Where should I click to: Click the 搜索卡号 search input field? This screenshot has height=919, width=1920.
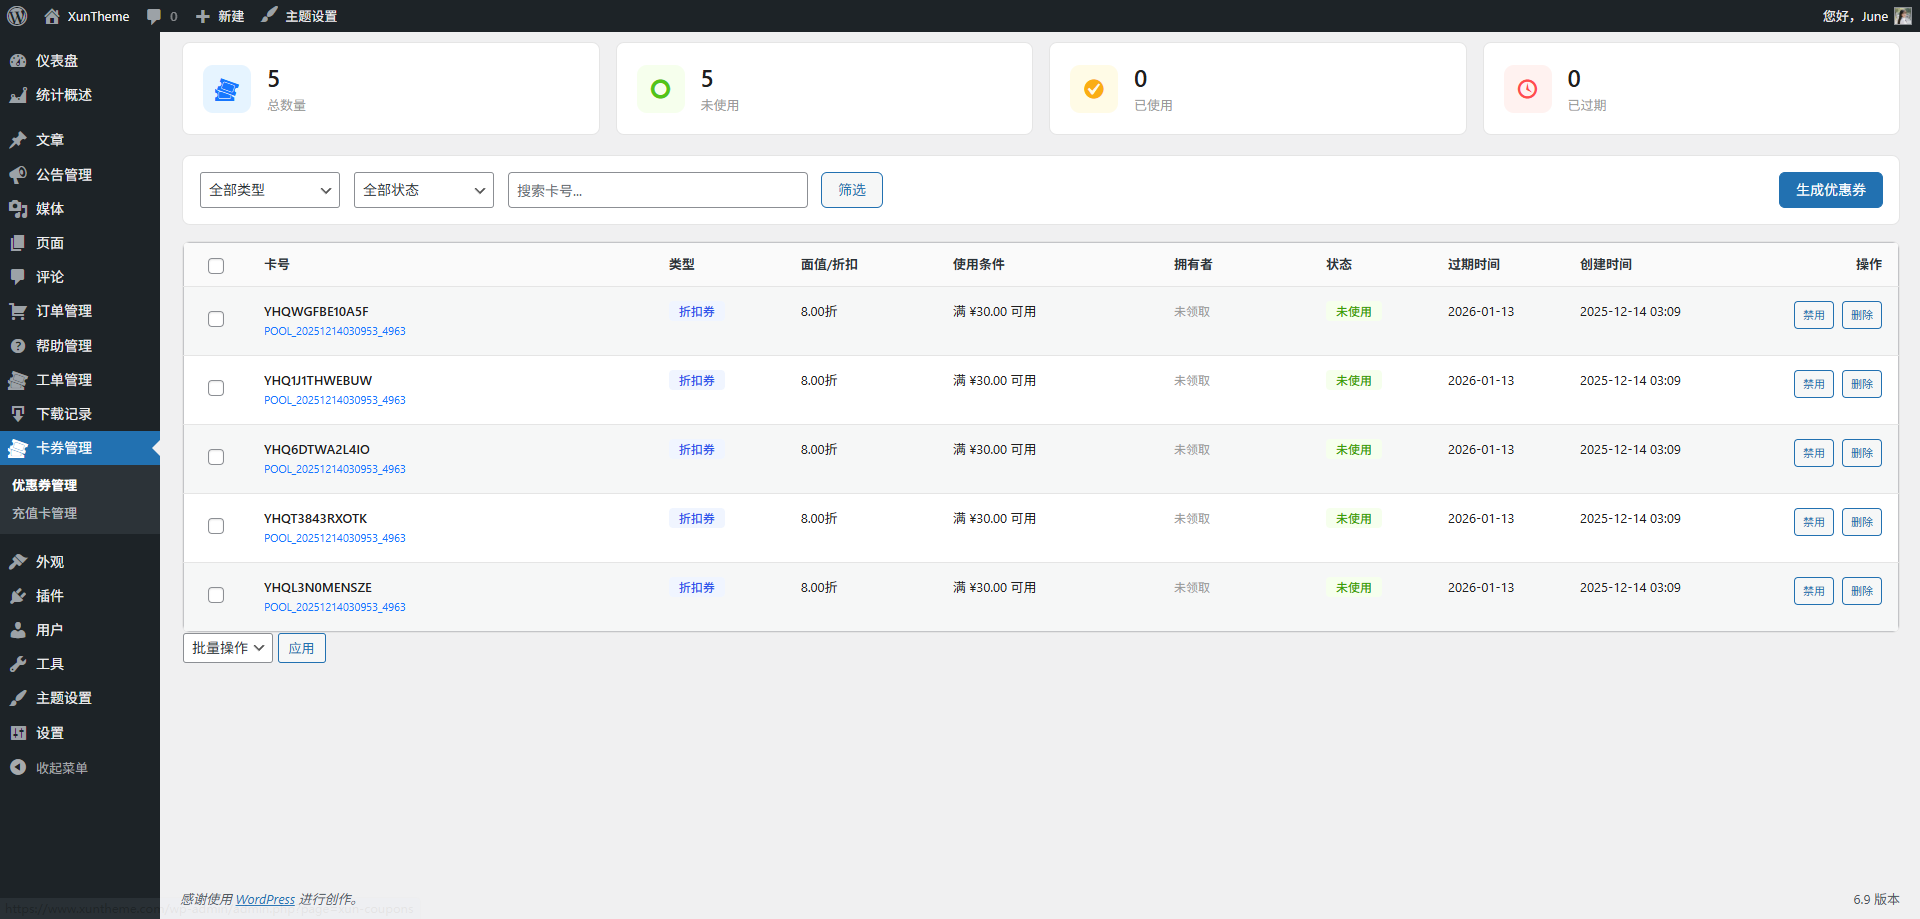click(x=657, y=190)
